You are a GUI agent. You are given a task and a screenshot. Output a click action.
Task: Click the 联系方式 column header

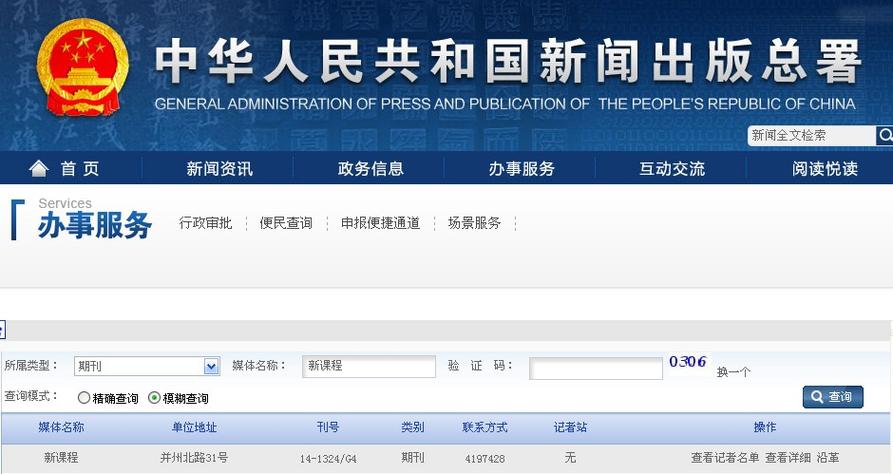pos(485,427)
